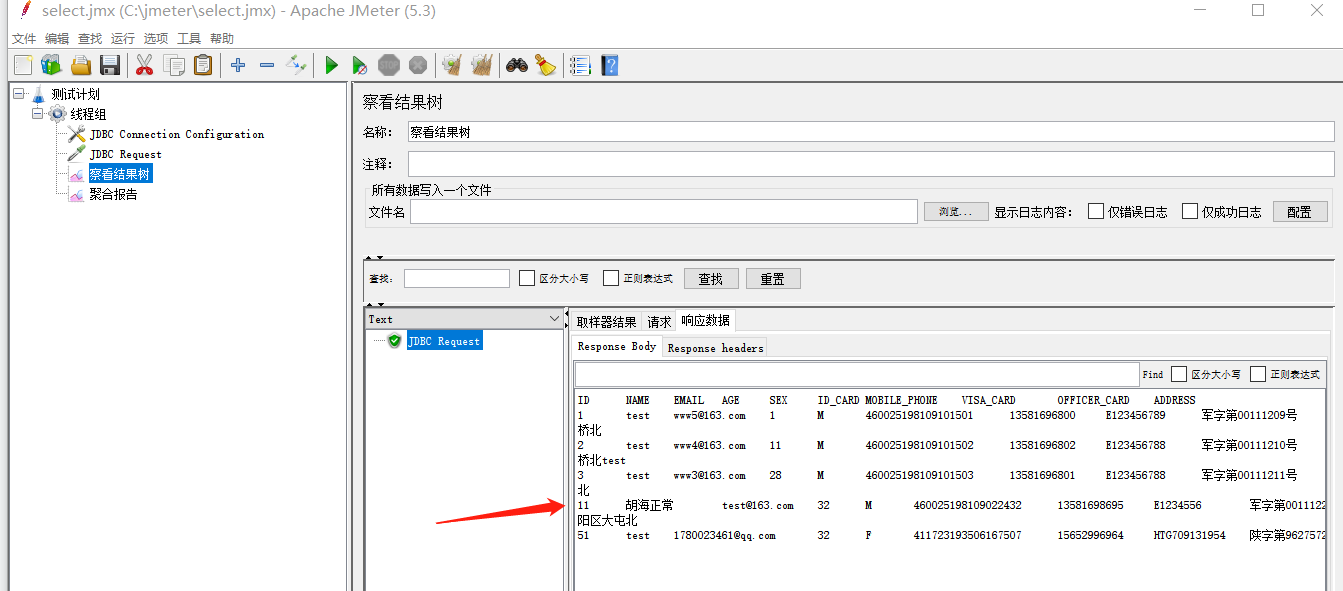The image size is (1343, 591).
Task: Click the green shield success icon in results
Action: click(395, 341)
